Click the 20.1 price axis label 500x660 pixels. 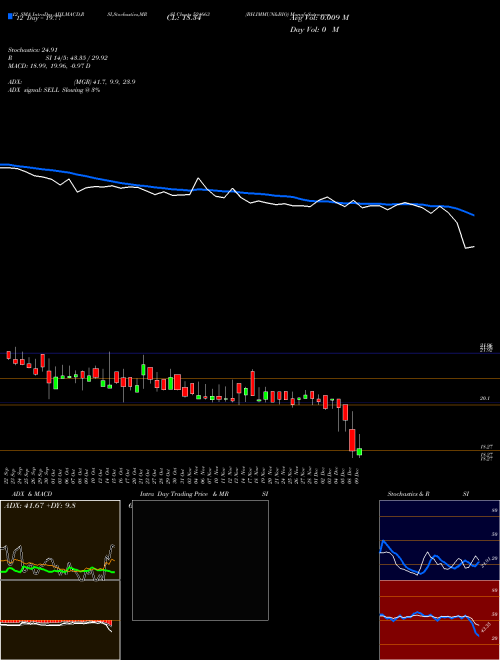click(x=484, y=398)
